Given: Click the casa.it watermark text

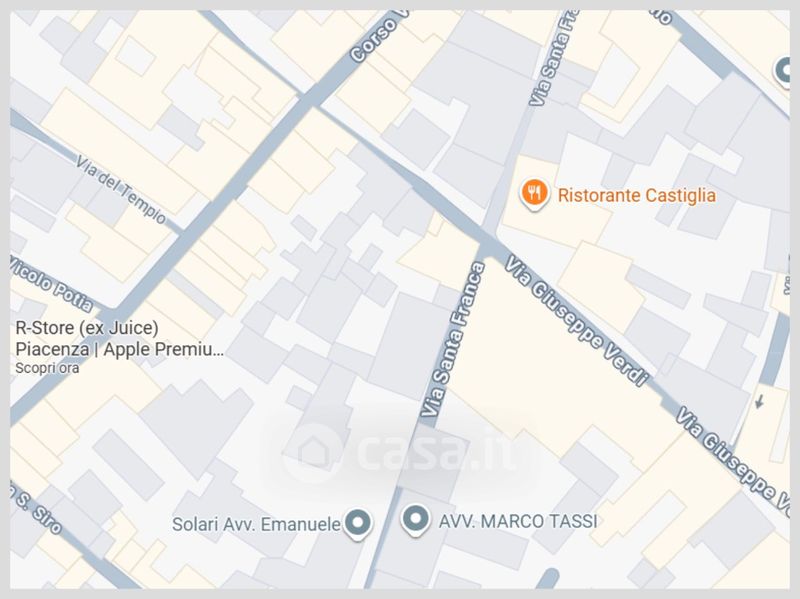Looking at the screenshot, I should [437, 452].
